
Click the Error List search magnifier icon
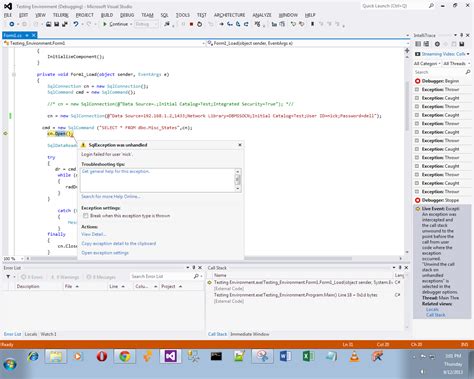(196, 276)
